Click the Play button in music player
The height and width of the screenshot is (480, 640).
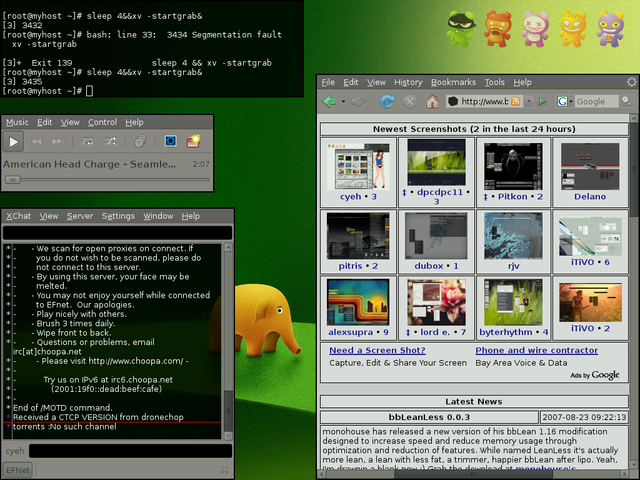tap(13, 142)
